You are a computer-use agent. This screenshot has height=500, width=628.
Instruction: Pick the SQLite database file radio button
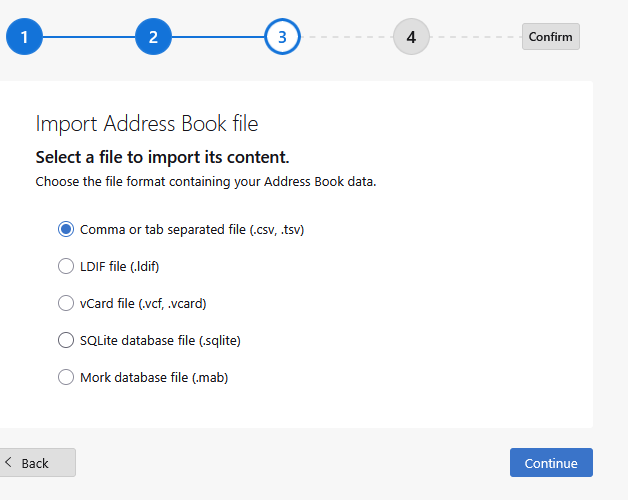tap(66, 340)
